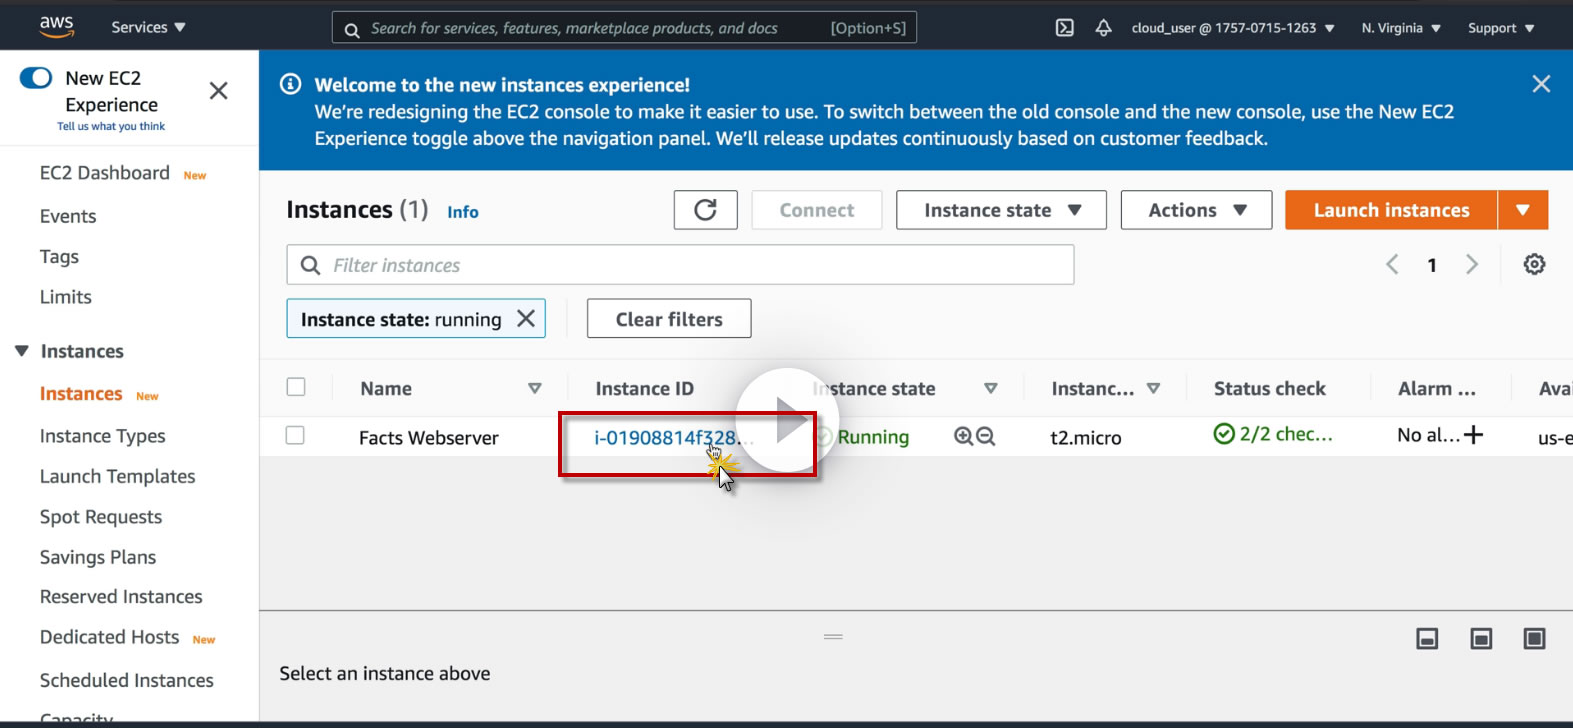Image resolution: width=1573 pixels, height=728 pixels.
Task: Open the Services menu
Action: click(148, 27)
